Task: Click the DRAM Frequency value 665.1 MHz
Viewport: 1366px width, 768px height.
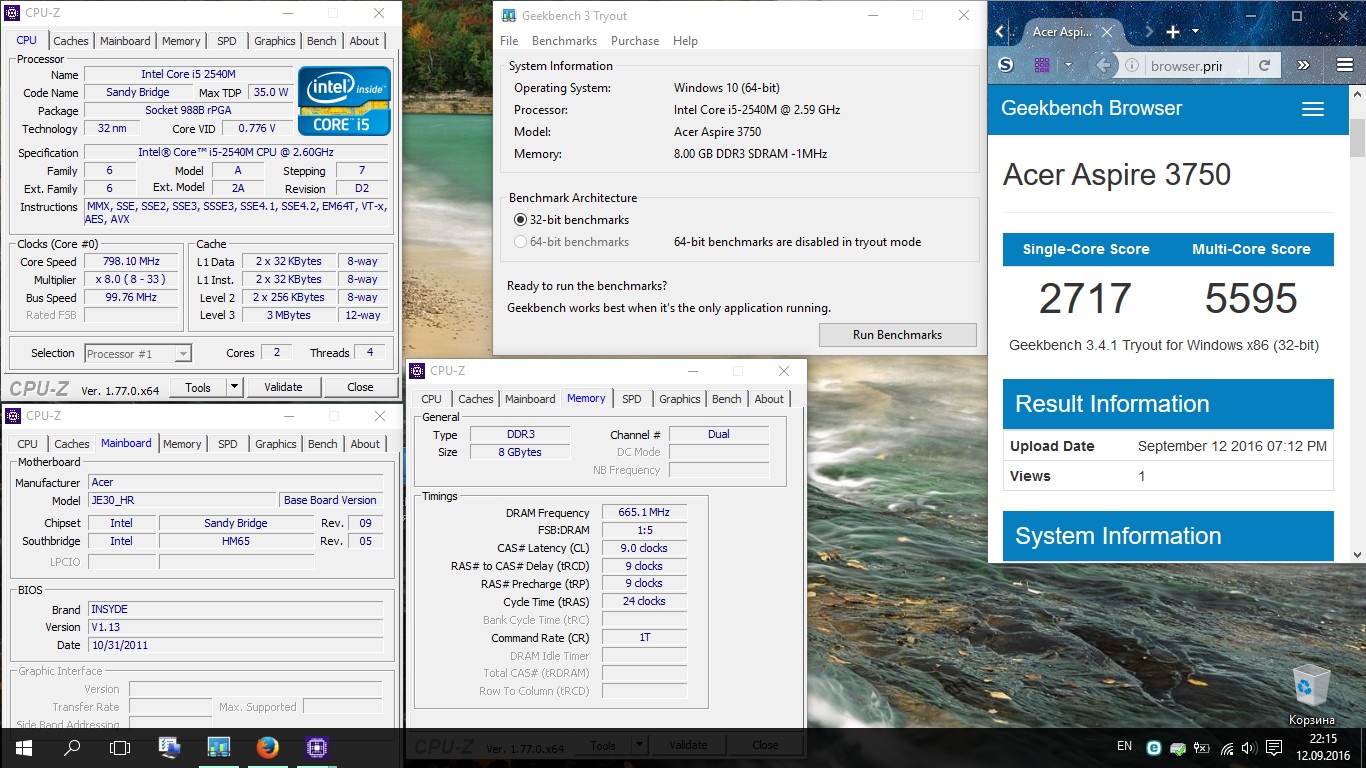Action: [644, 512]
